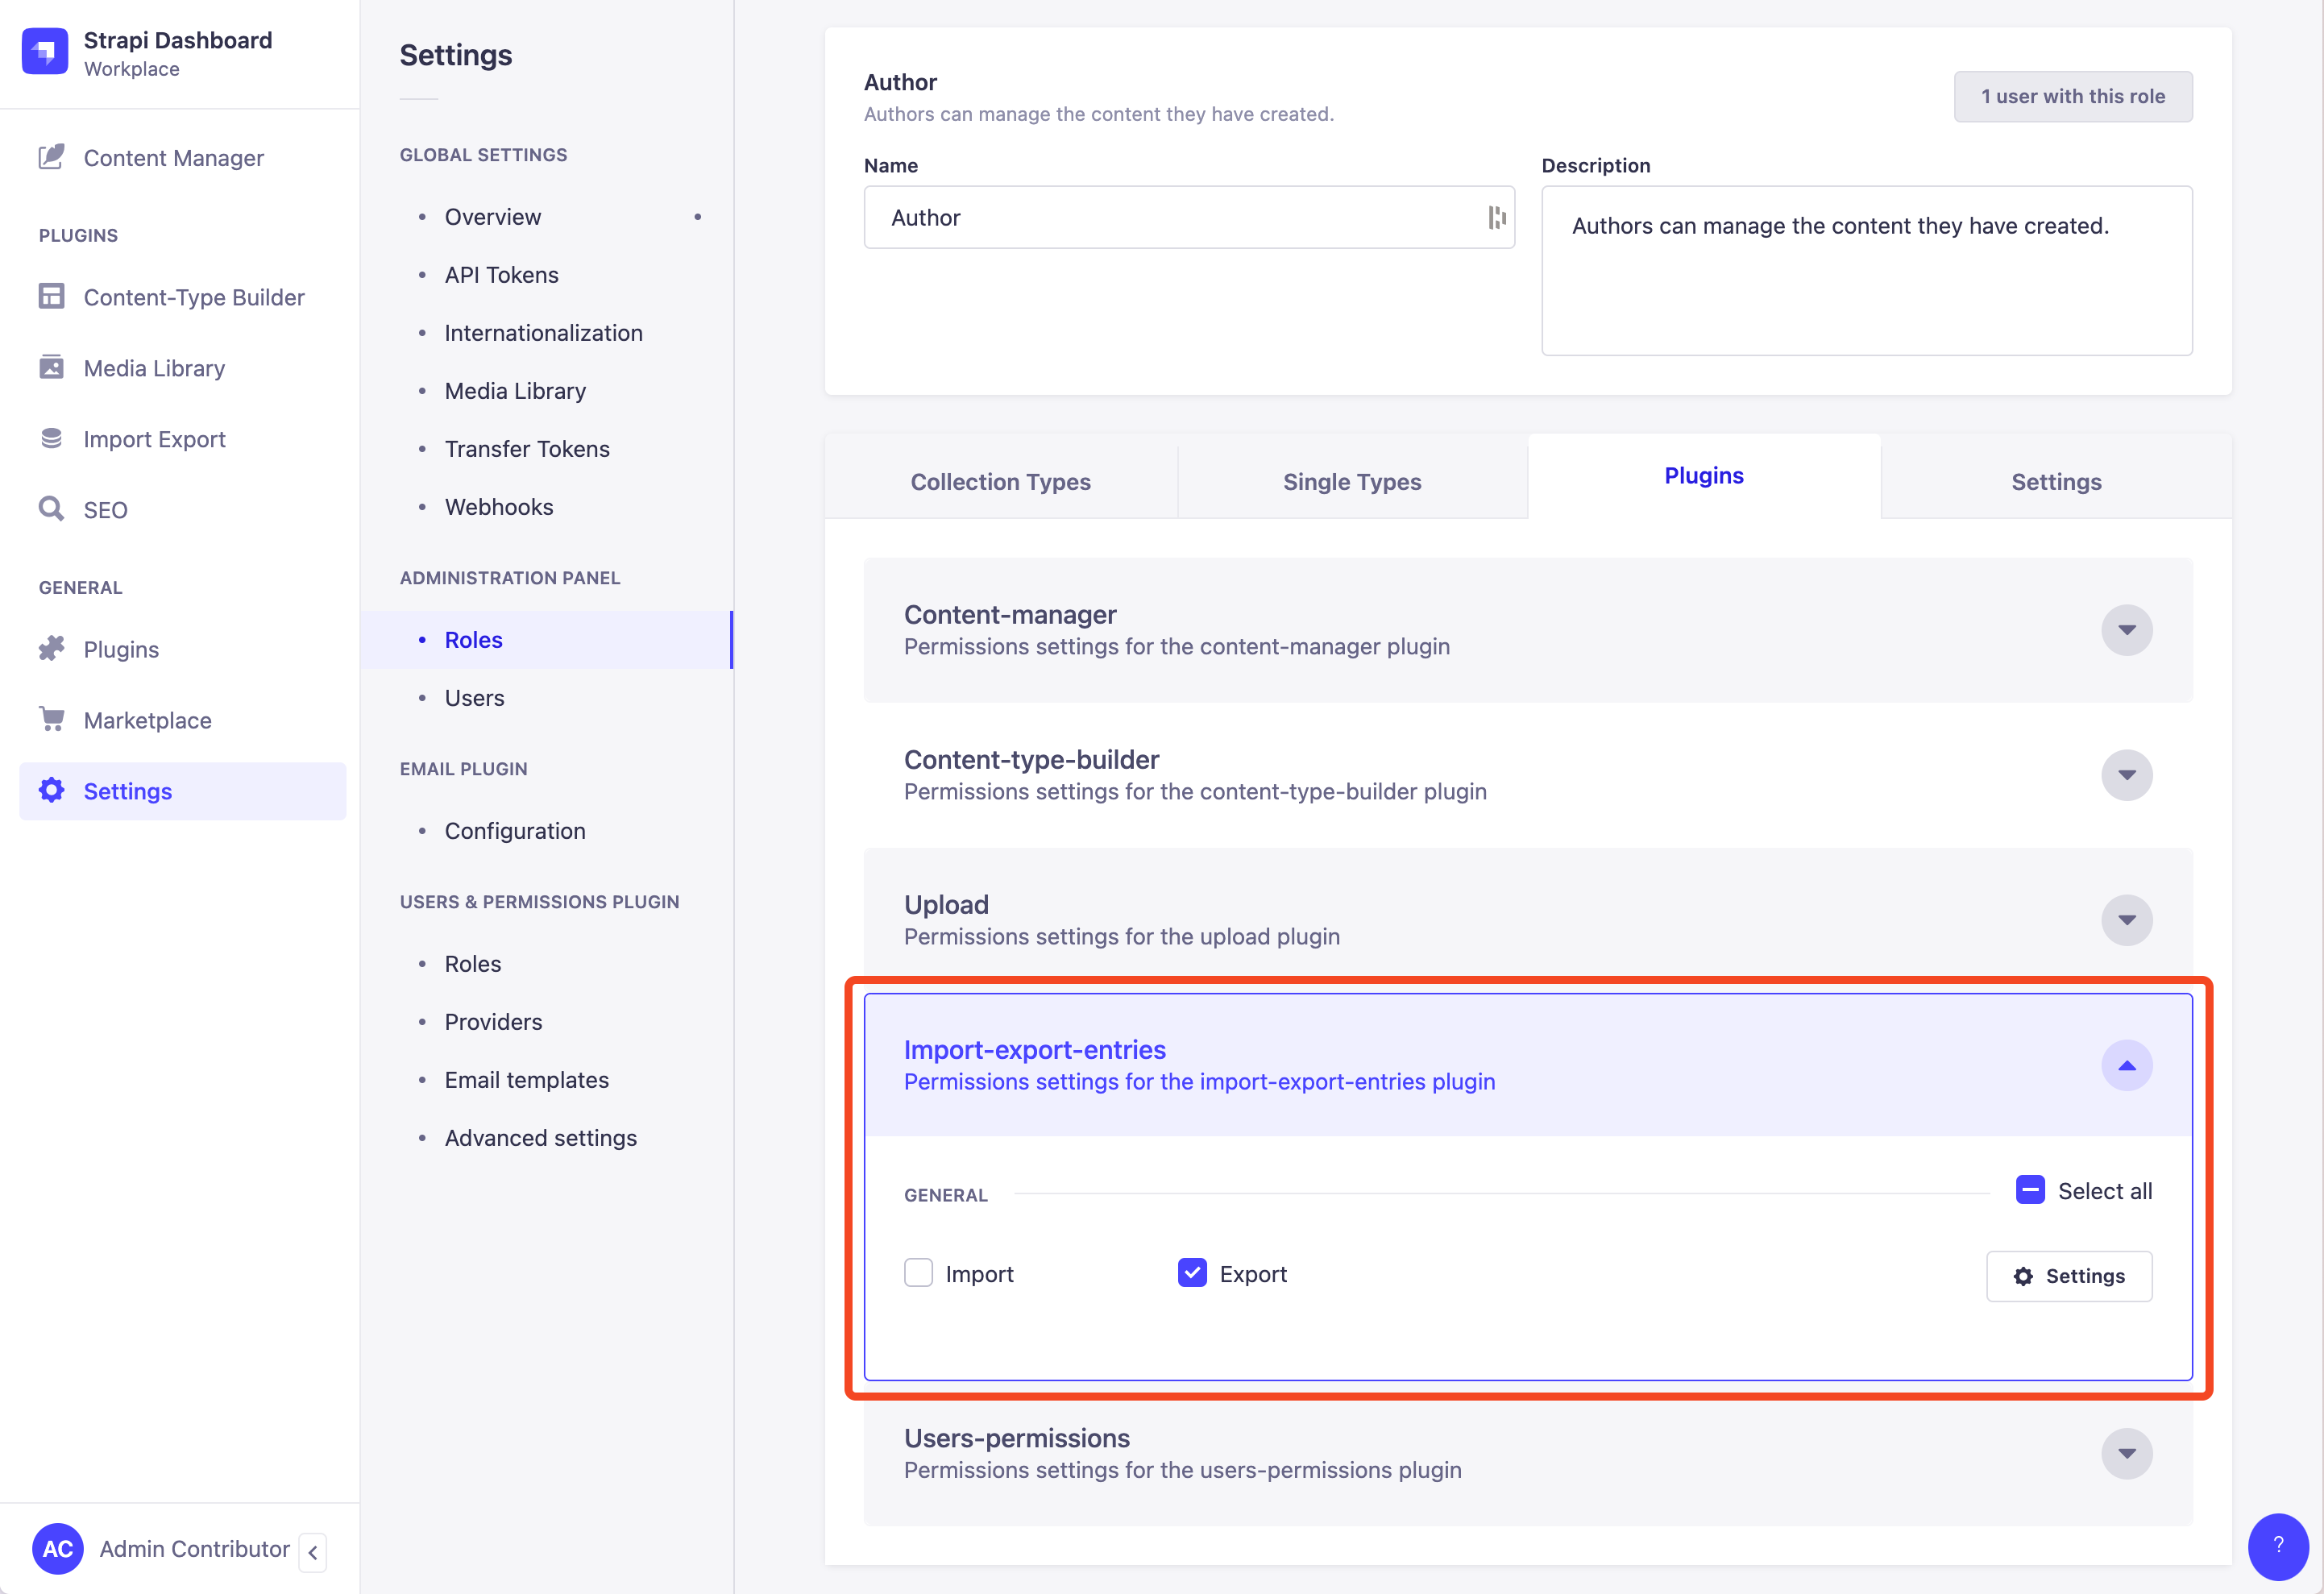Click the Media Library plugin icon
Screen dimensions: 2324x1594
[x=52, y=367]
